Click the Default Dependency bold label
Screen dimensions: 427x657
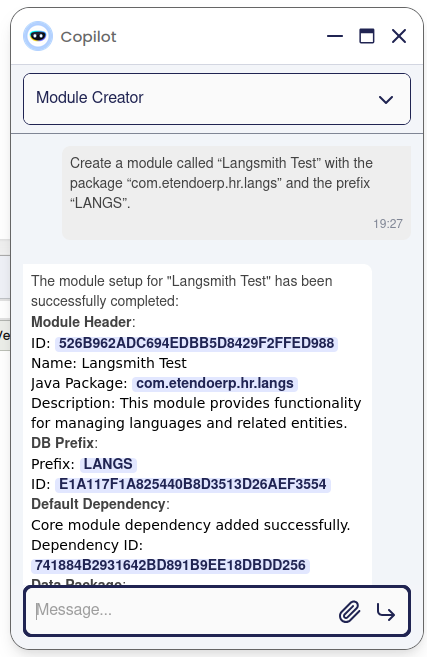click(98, 504)
